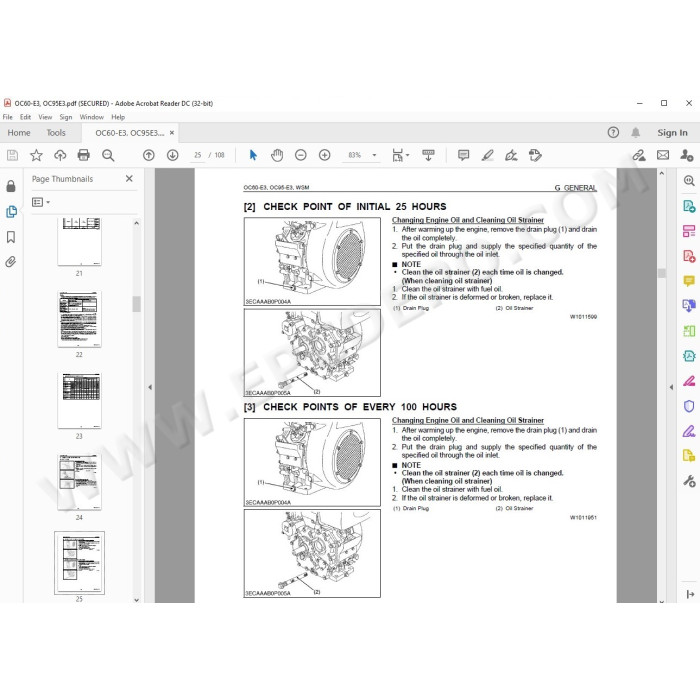The height and width of the screenshot is (700, 700).
Task: Go to previous page arrow
Action: 149,155
